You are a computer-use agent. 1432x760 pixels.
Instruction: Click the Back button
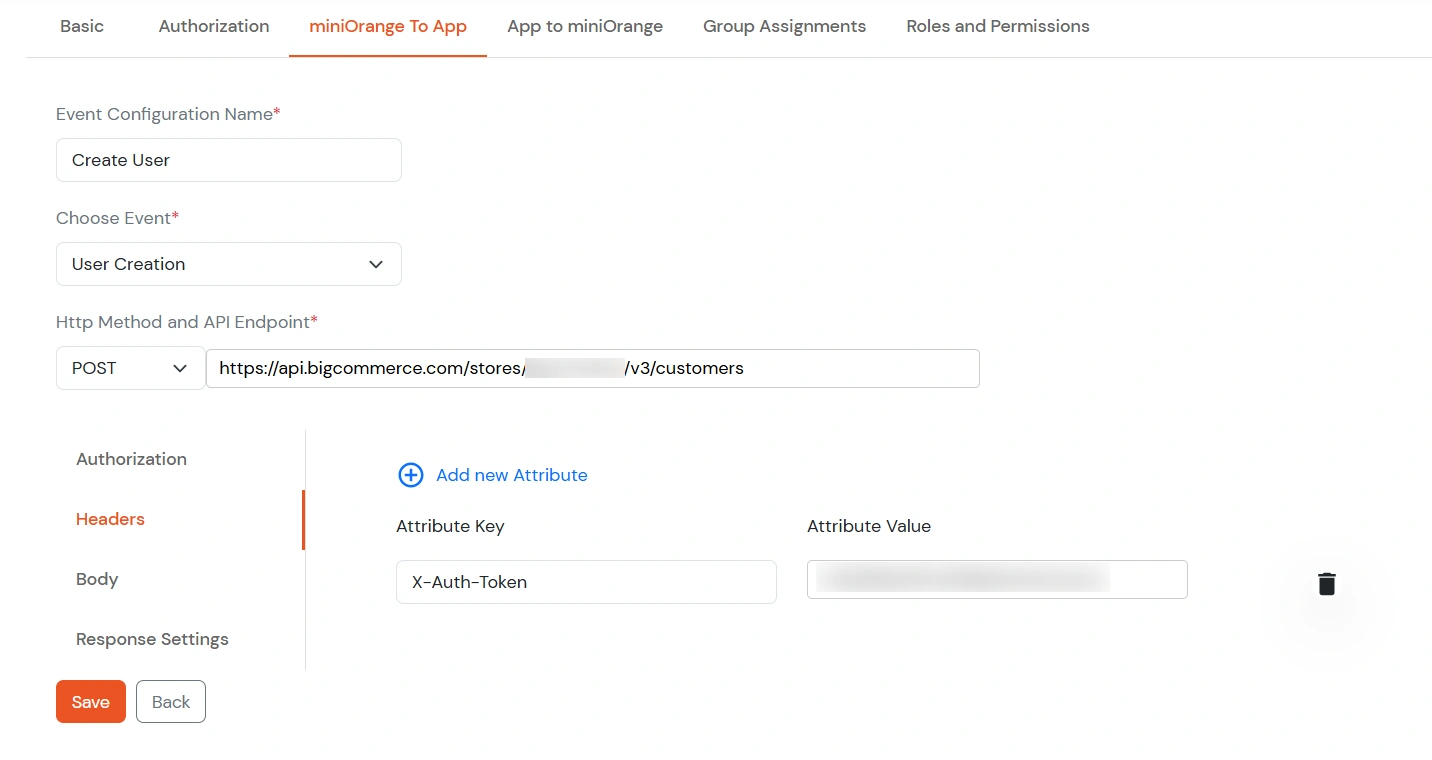(x=171, y=701)
